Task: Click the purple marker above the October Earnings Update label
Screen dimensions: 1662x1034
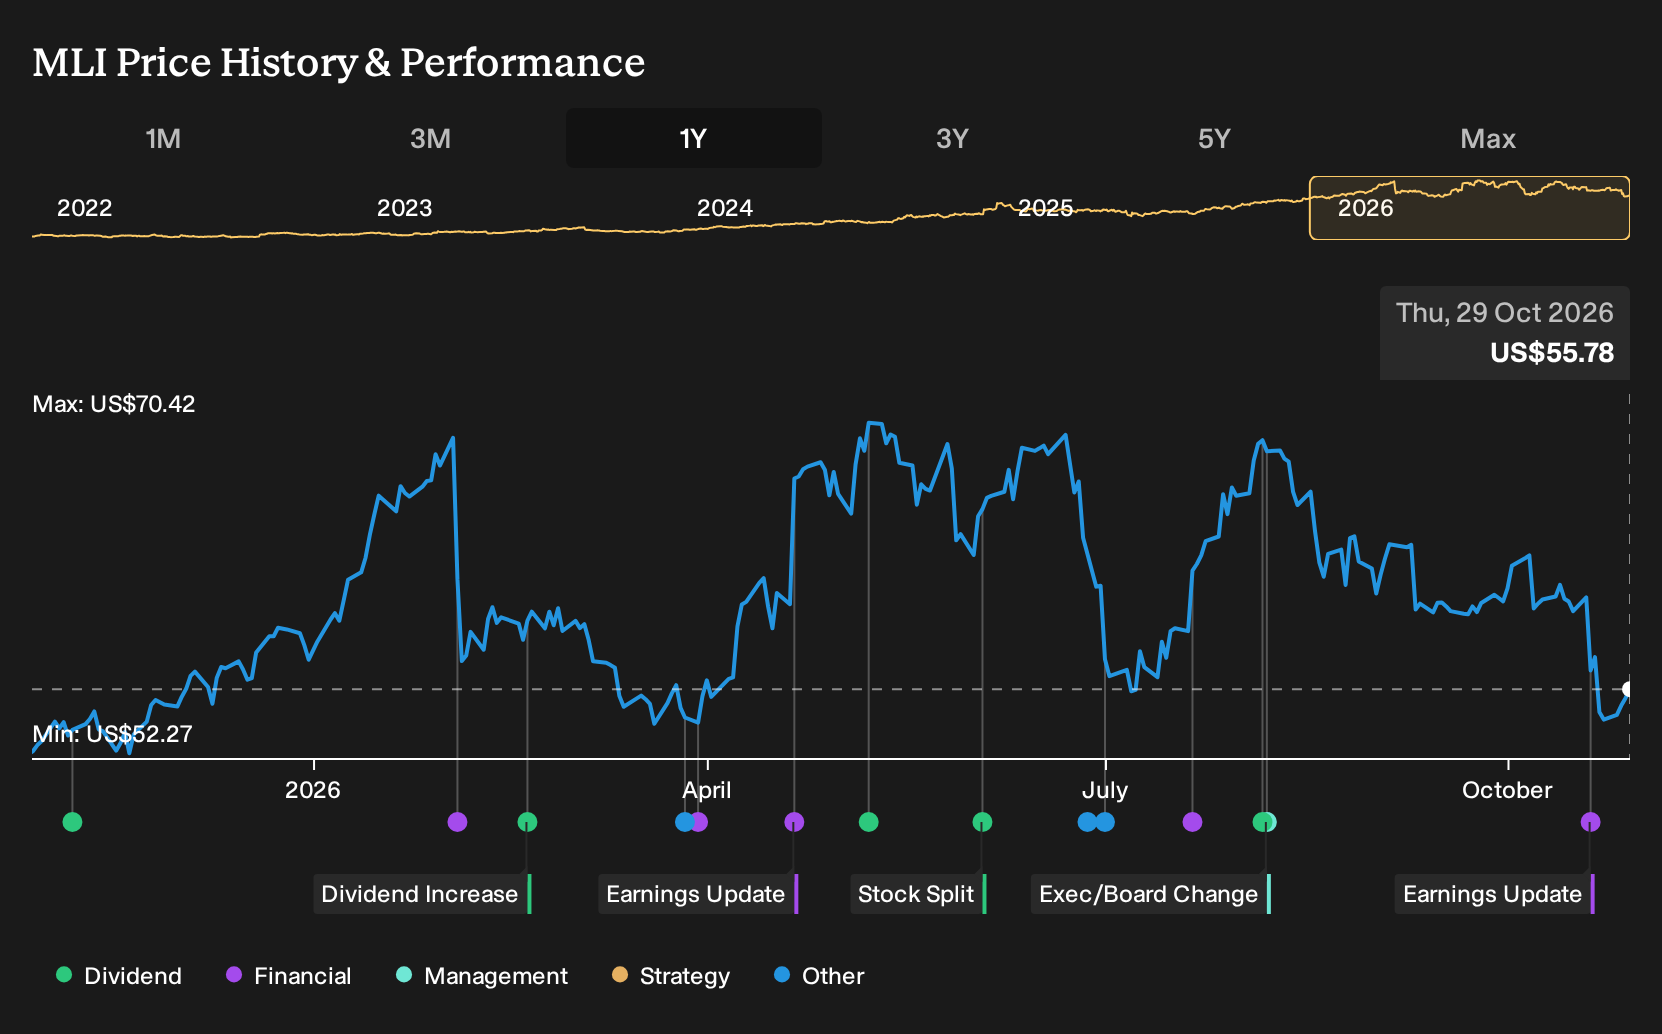Action: (1590, 822)
